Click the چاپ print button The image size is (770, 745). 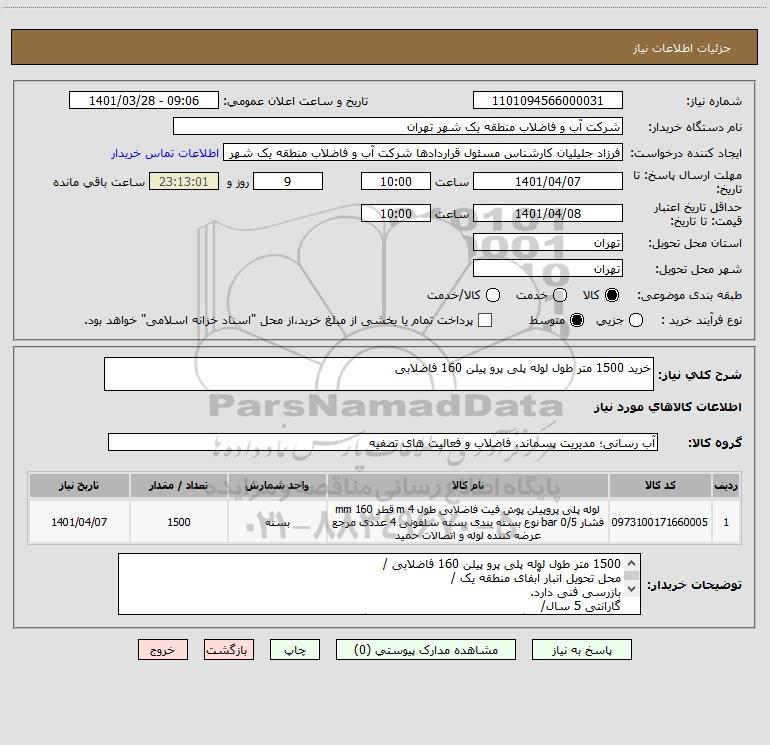point(295,650)
